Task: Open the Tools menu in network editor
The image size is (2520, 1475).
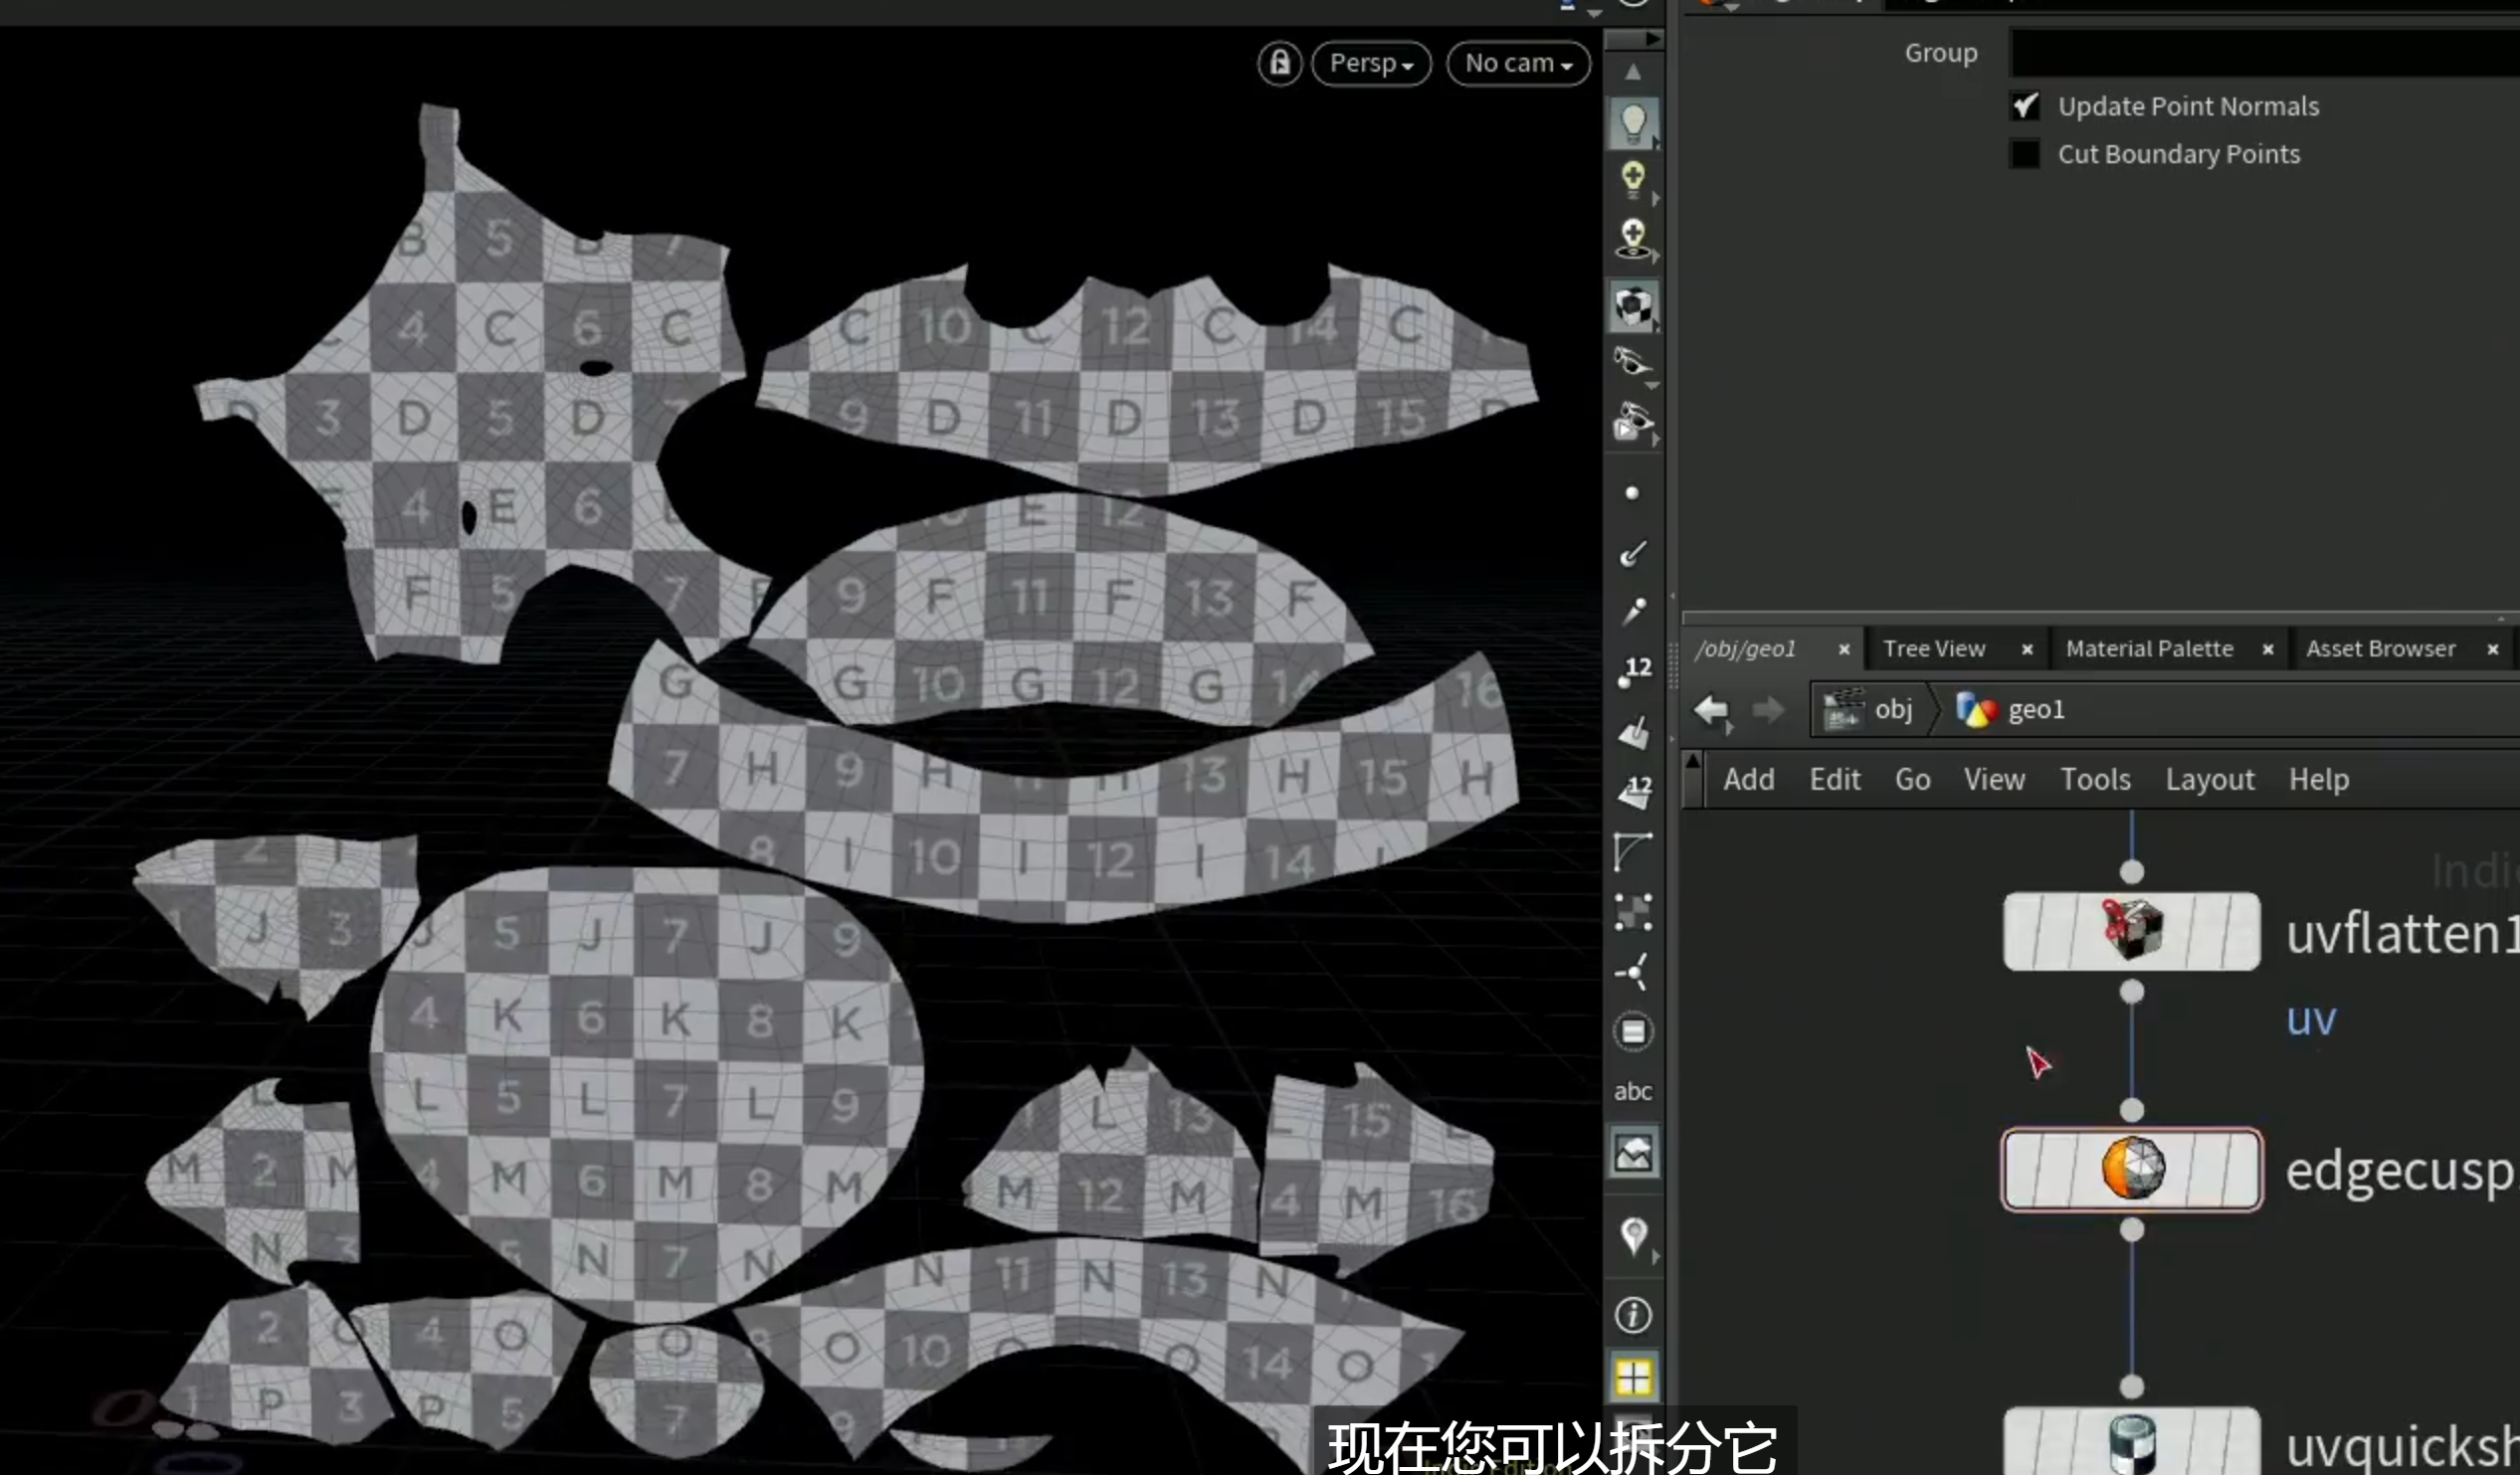Action: pos(2095,780)
